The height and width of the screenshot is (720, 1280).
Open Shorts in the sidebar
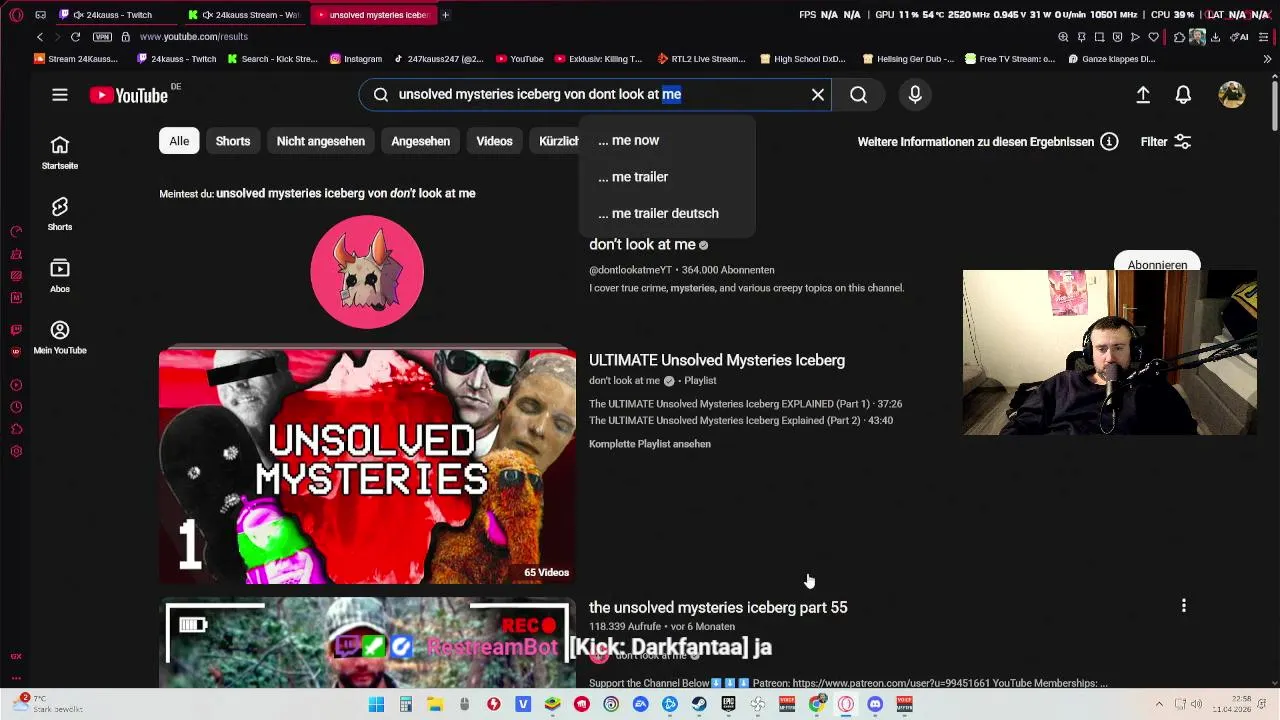click(x=60, y=214)
